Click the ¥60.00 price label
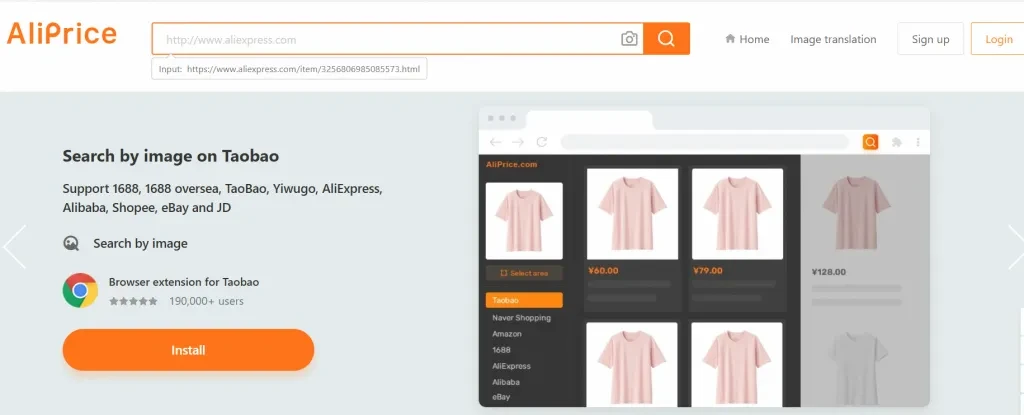This screenshot has width=1024, height=415. 603,271
